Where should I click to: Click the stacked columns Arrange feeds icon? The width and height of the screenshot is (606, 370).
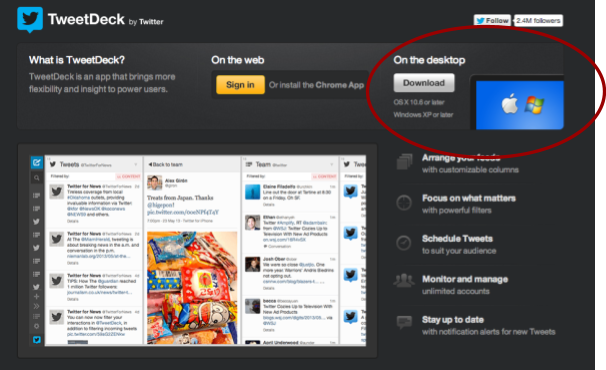(404, 162)
